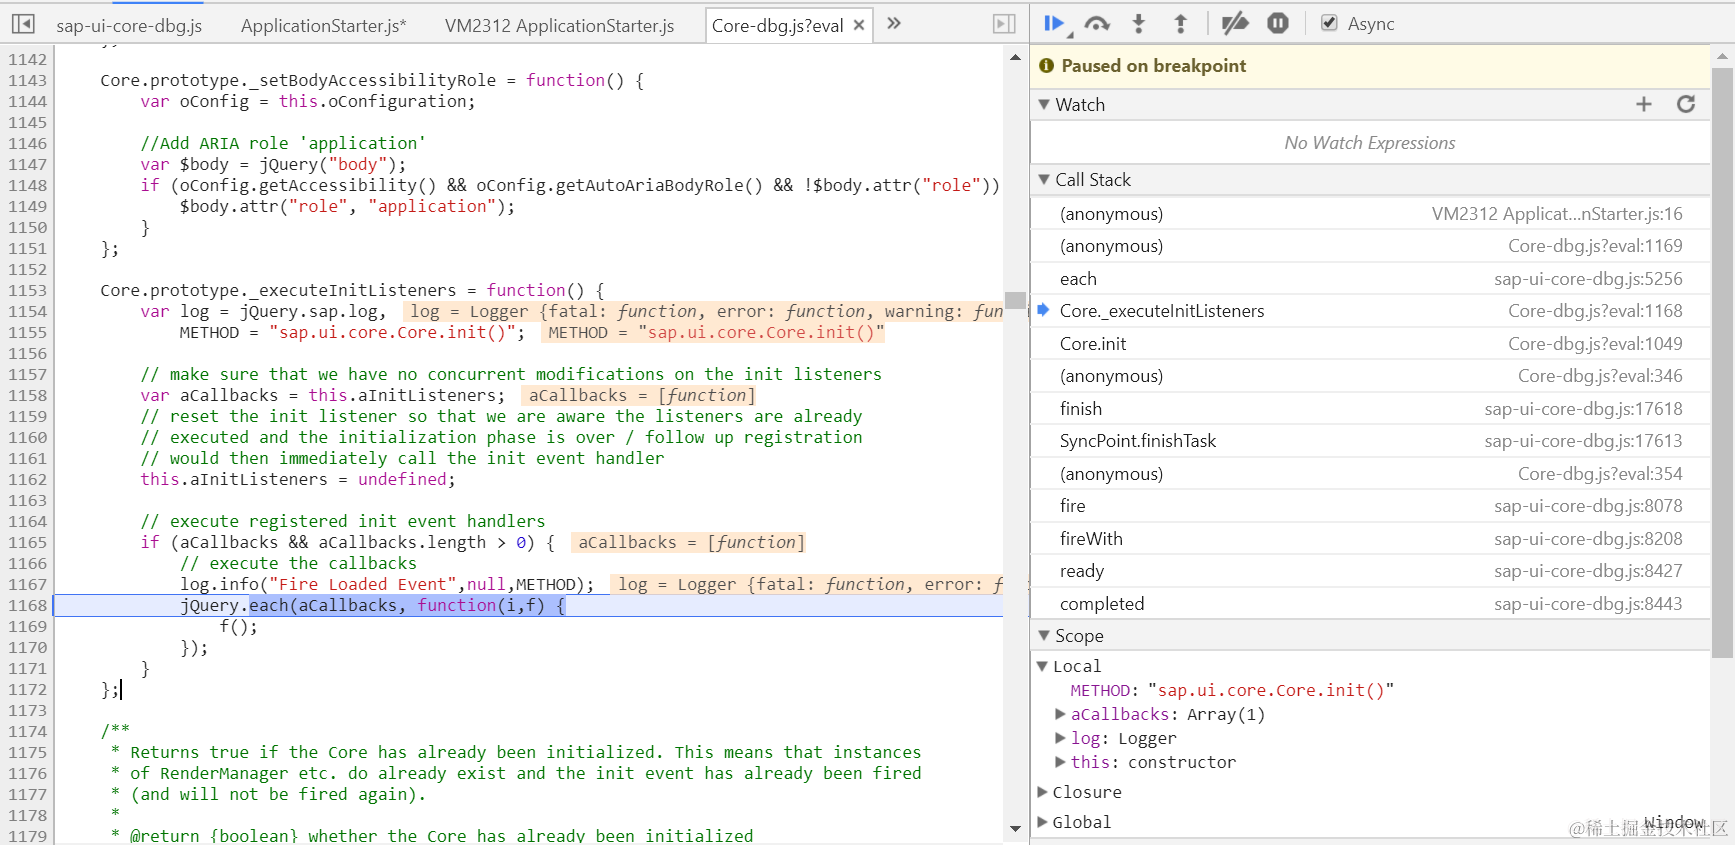
Task: Click 'Paused on breakpoint' status message
Action: point(1153,66)
